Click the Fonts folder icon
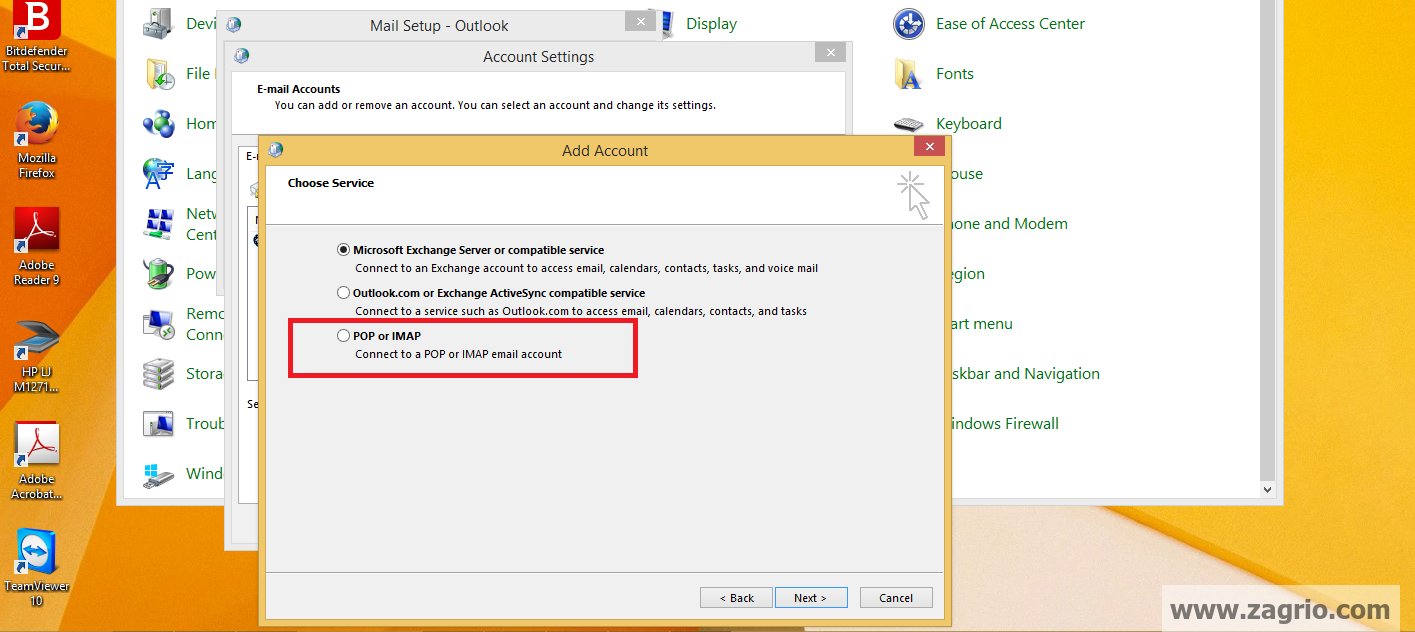The image size is (1415, 632). click(908, 74)
